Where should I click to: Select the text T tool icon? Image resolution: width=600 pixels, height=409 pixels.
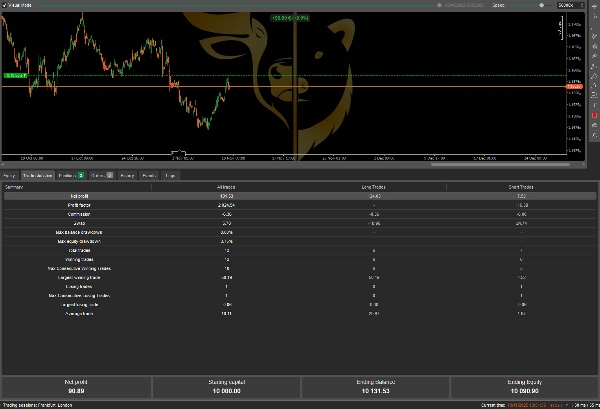[x=594, y=105]
